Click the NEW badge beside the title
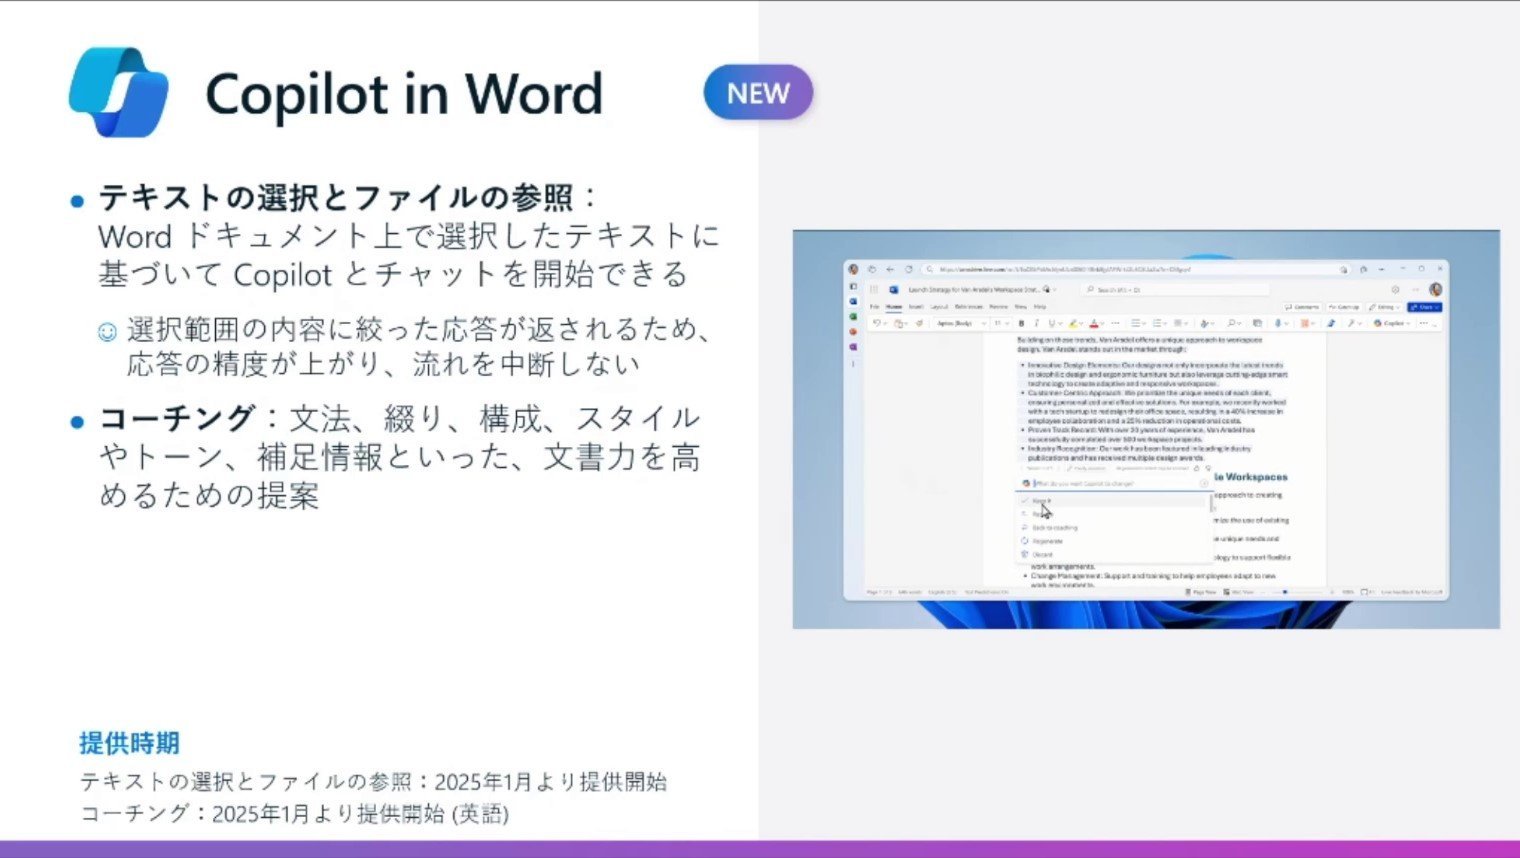Screen dimensions: 1520x858 (x=758, y=93)
